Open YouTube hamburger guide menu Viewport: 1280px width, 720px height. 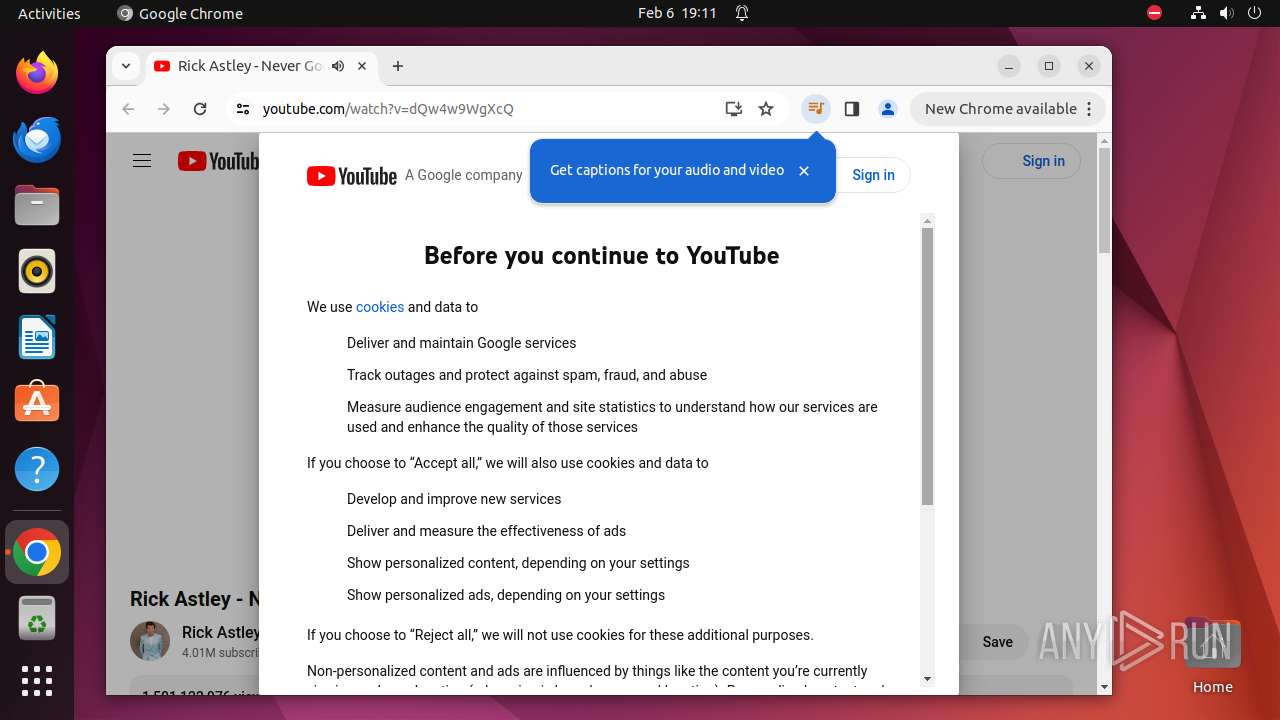tap(142, 161)
